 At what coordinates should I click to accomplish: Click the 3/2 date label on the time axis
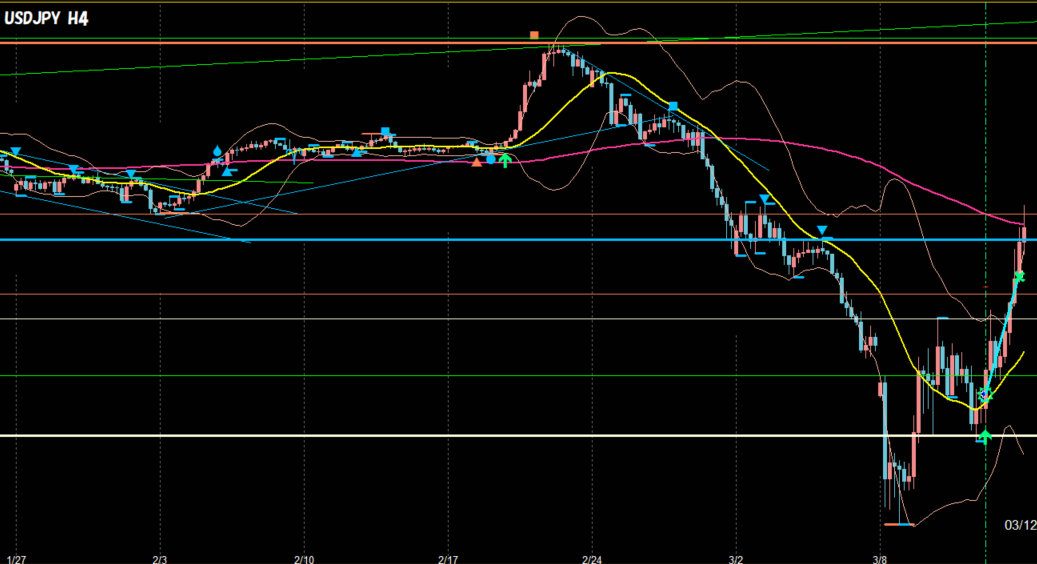(x=735, y=559)
